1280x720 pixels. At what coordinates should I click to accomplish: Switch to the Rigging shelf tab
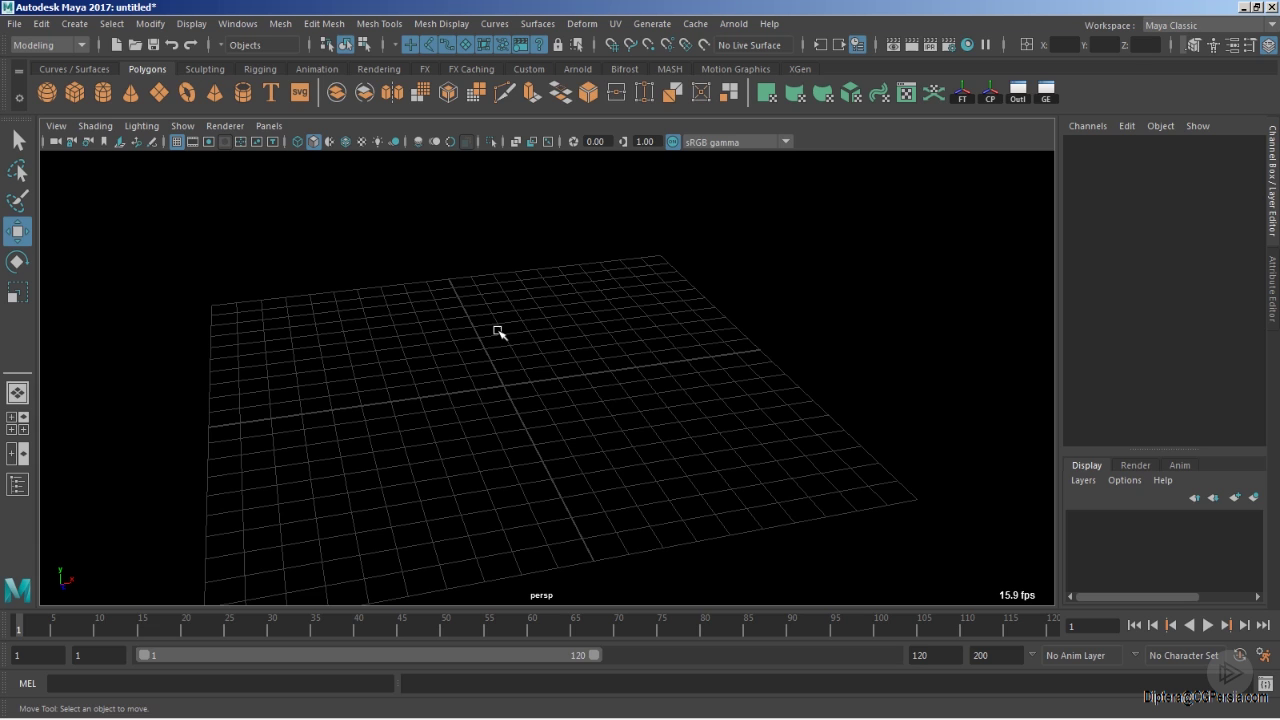260,69
